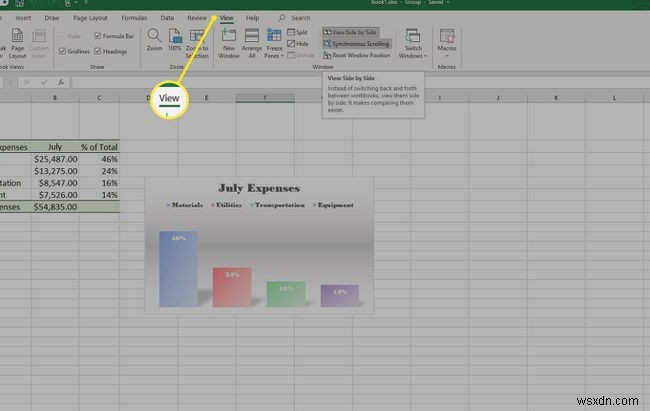
Task: Hide the current window
Action: click(298, 44)
